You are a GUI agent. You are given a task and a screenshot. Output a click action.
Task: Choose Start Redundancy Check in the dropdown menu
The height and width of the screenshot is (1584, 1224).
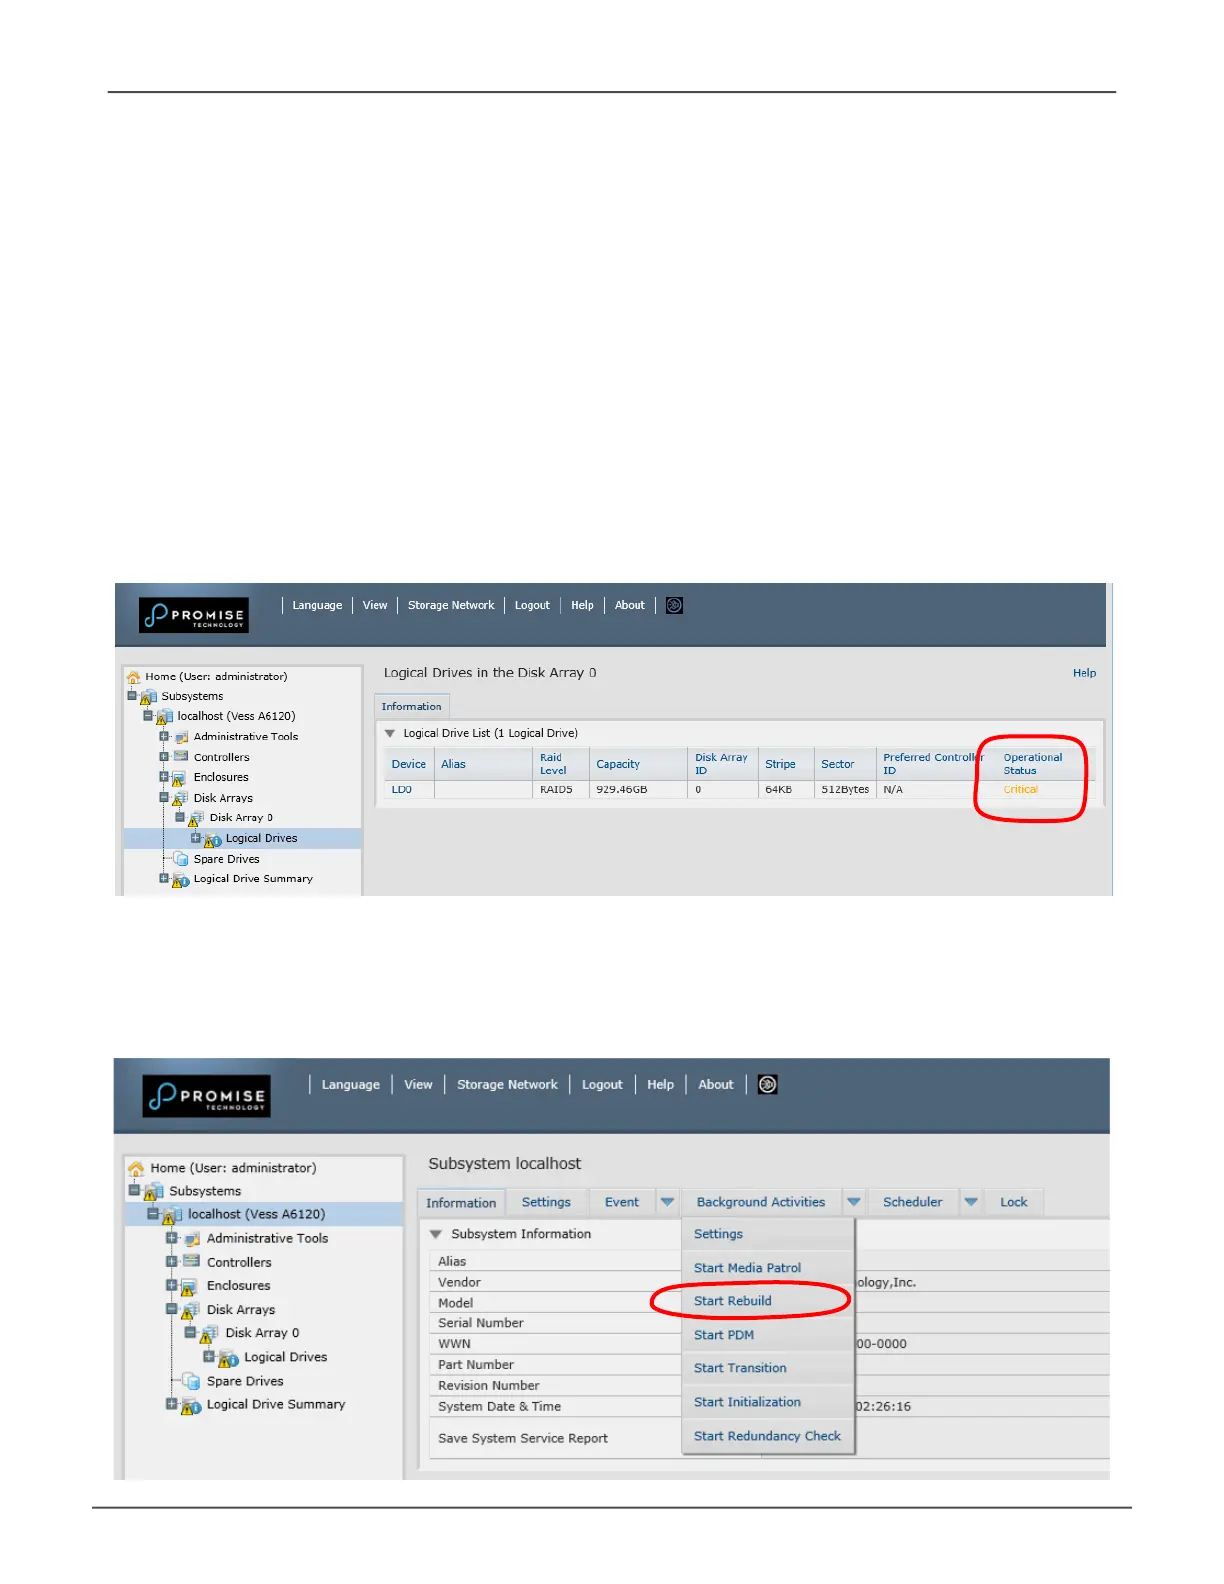click(768, 1436)
